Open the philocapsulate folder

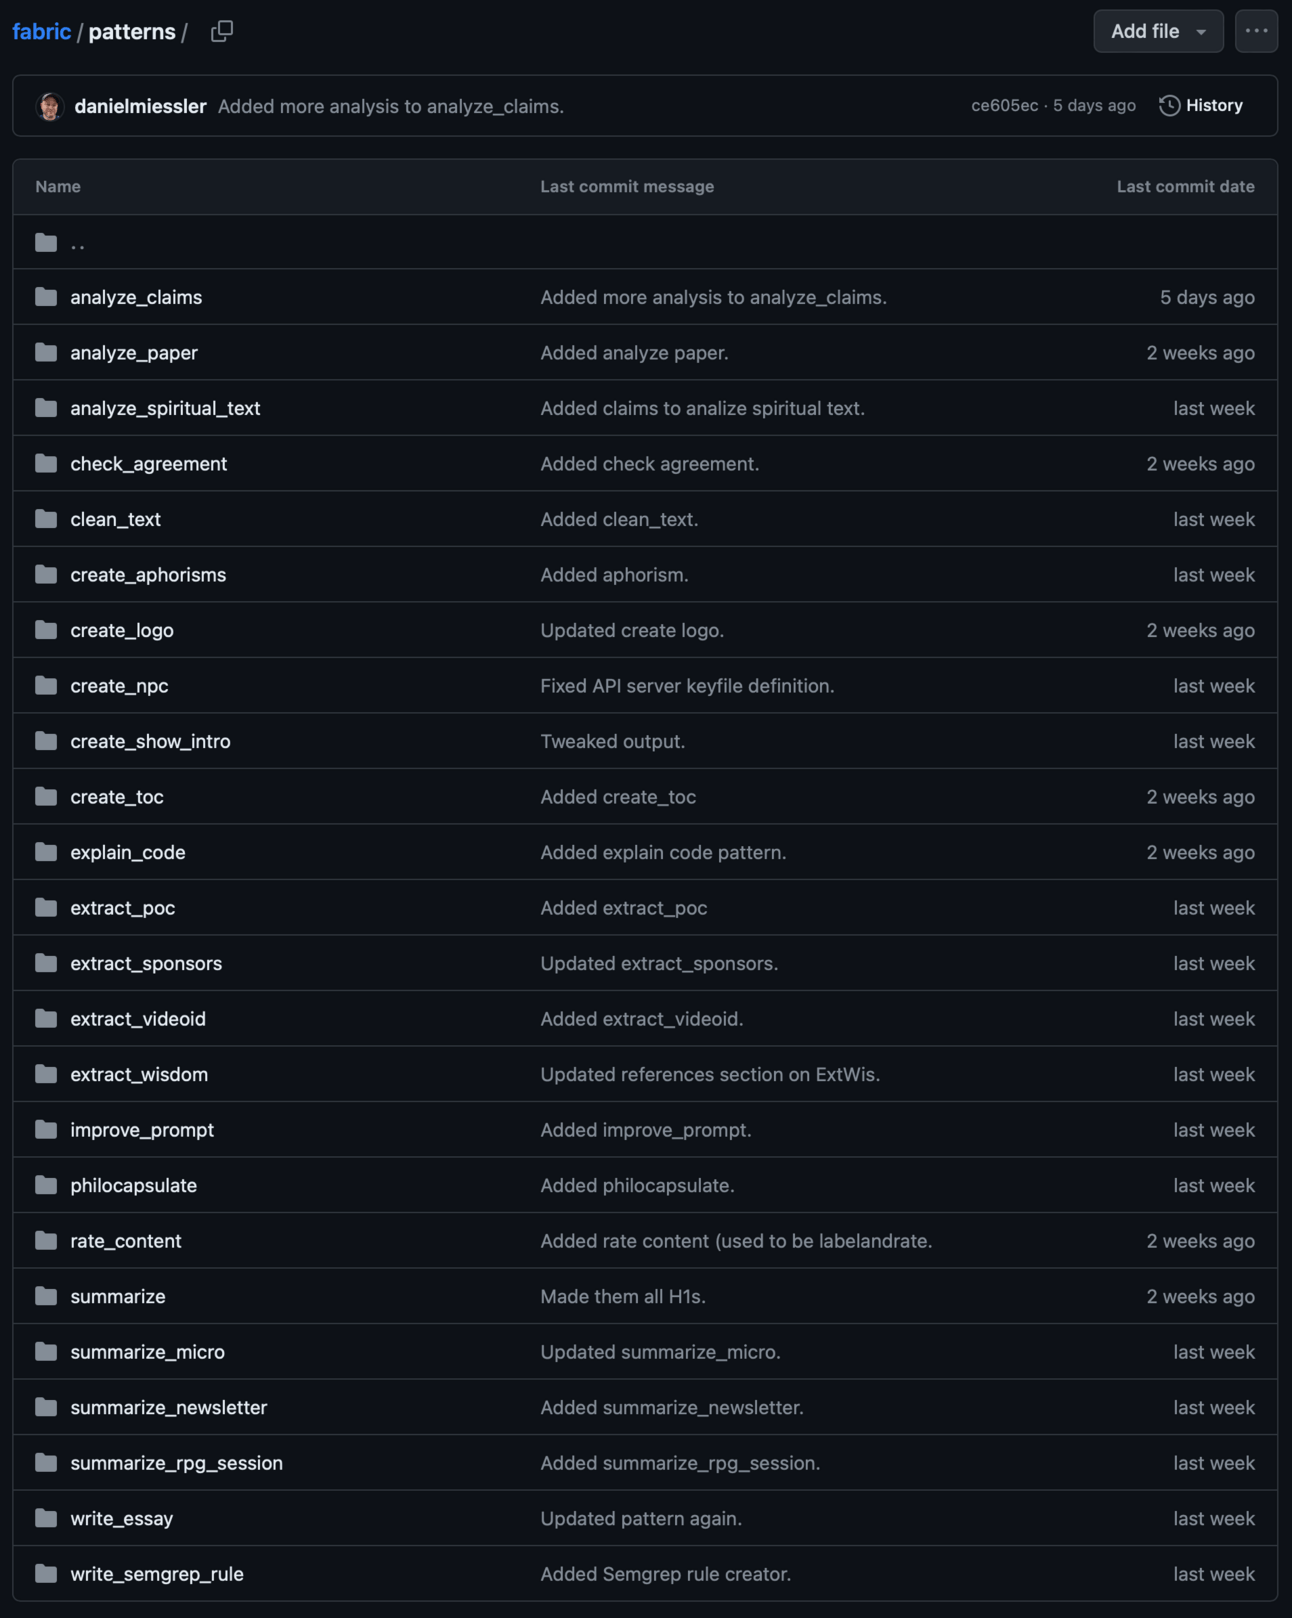point(134,1185)
